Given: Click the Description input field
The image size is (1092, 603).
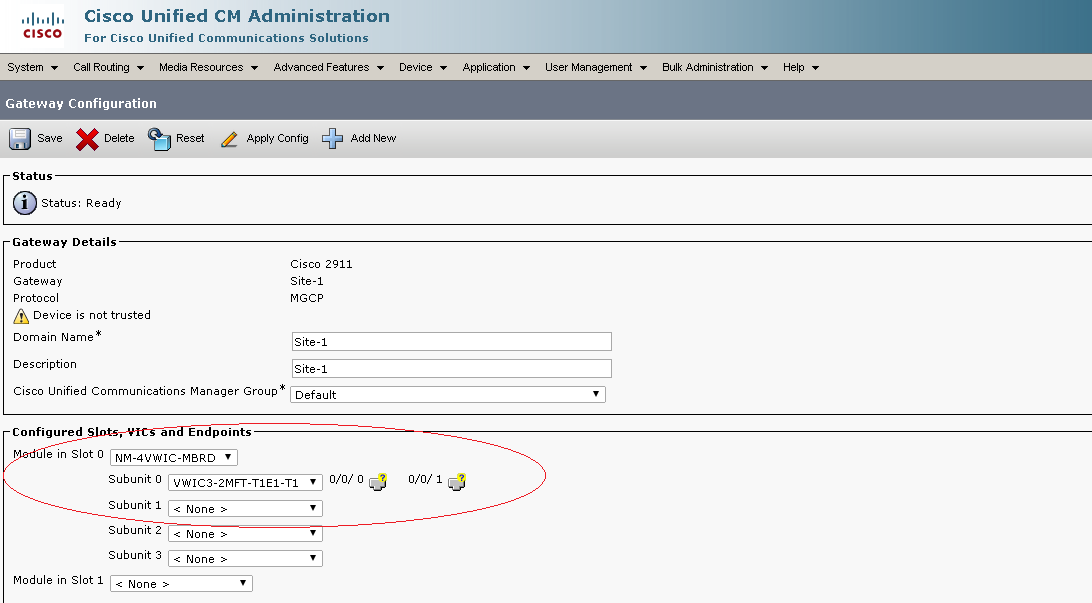Looking at the screenshot, I should (x=451, y=369).
